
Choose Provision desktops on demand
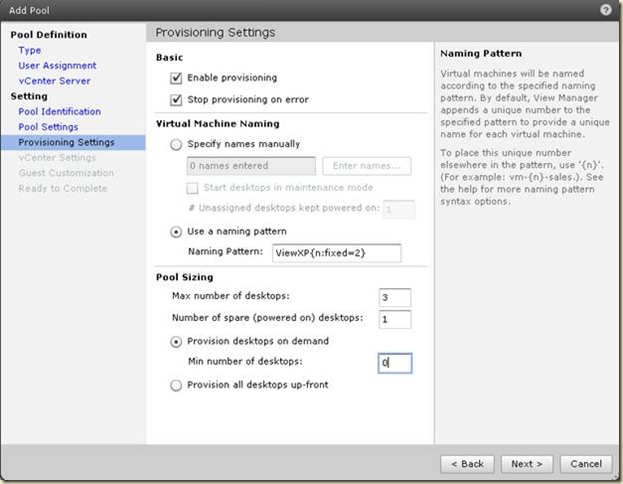tap(177, 340)
